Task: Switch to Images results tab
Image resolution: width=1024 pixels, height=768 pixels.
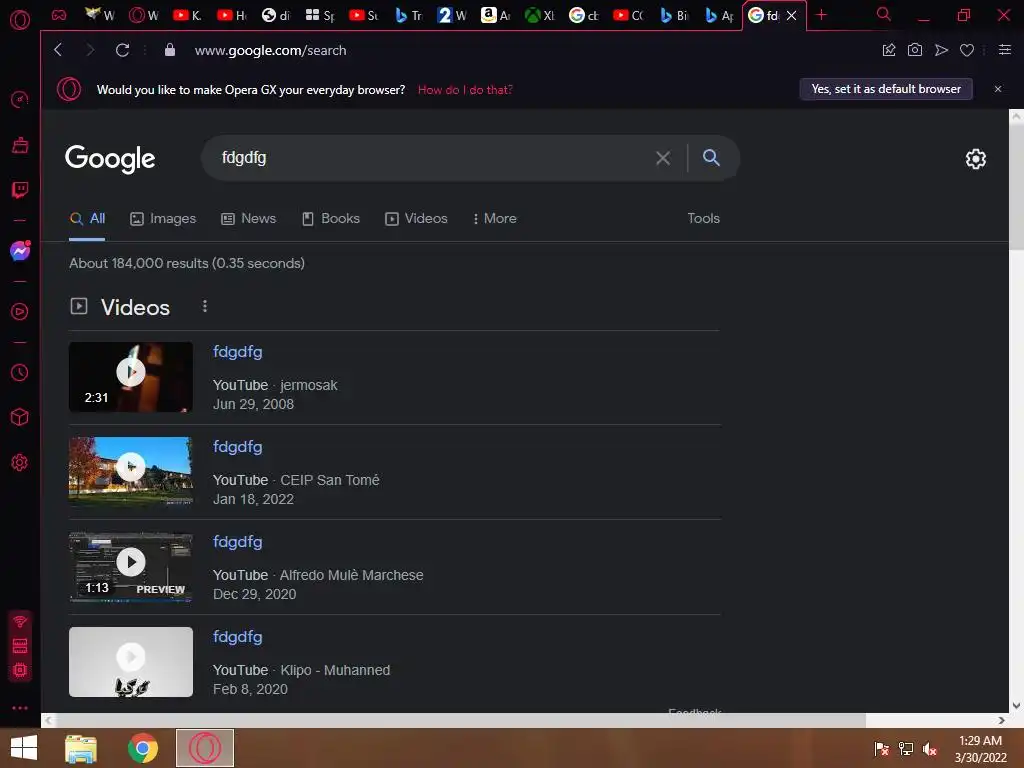Action: point(163,219)
